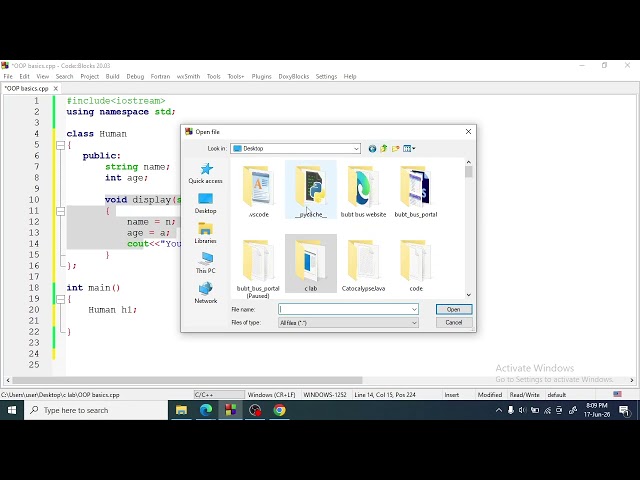Collapse the fold marker at line 5

point(60,145)
